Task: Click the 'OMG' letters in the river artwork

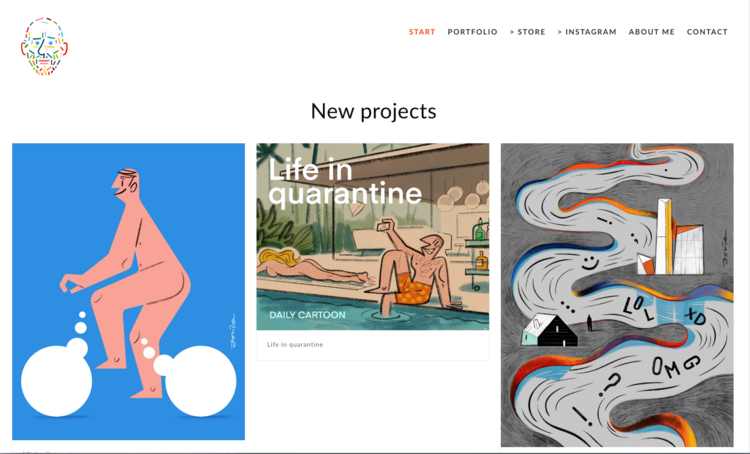Action: 676,365
